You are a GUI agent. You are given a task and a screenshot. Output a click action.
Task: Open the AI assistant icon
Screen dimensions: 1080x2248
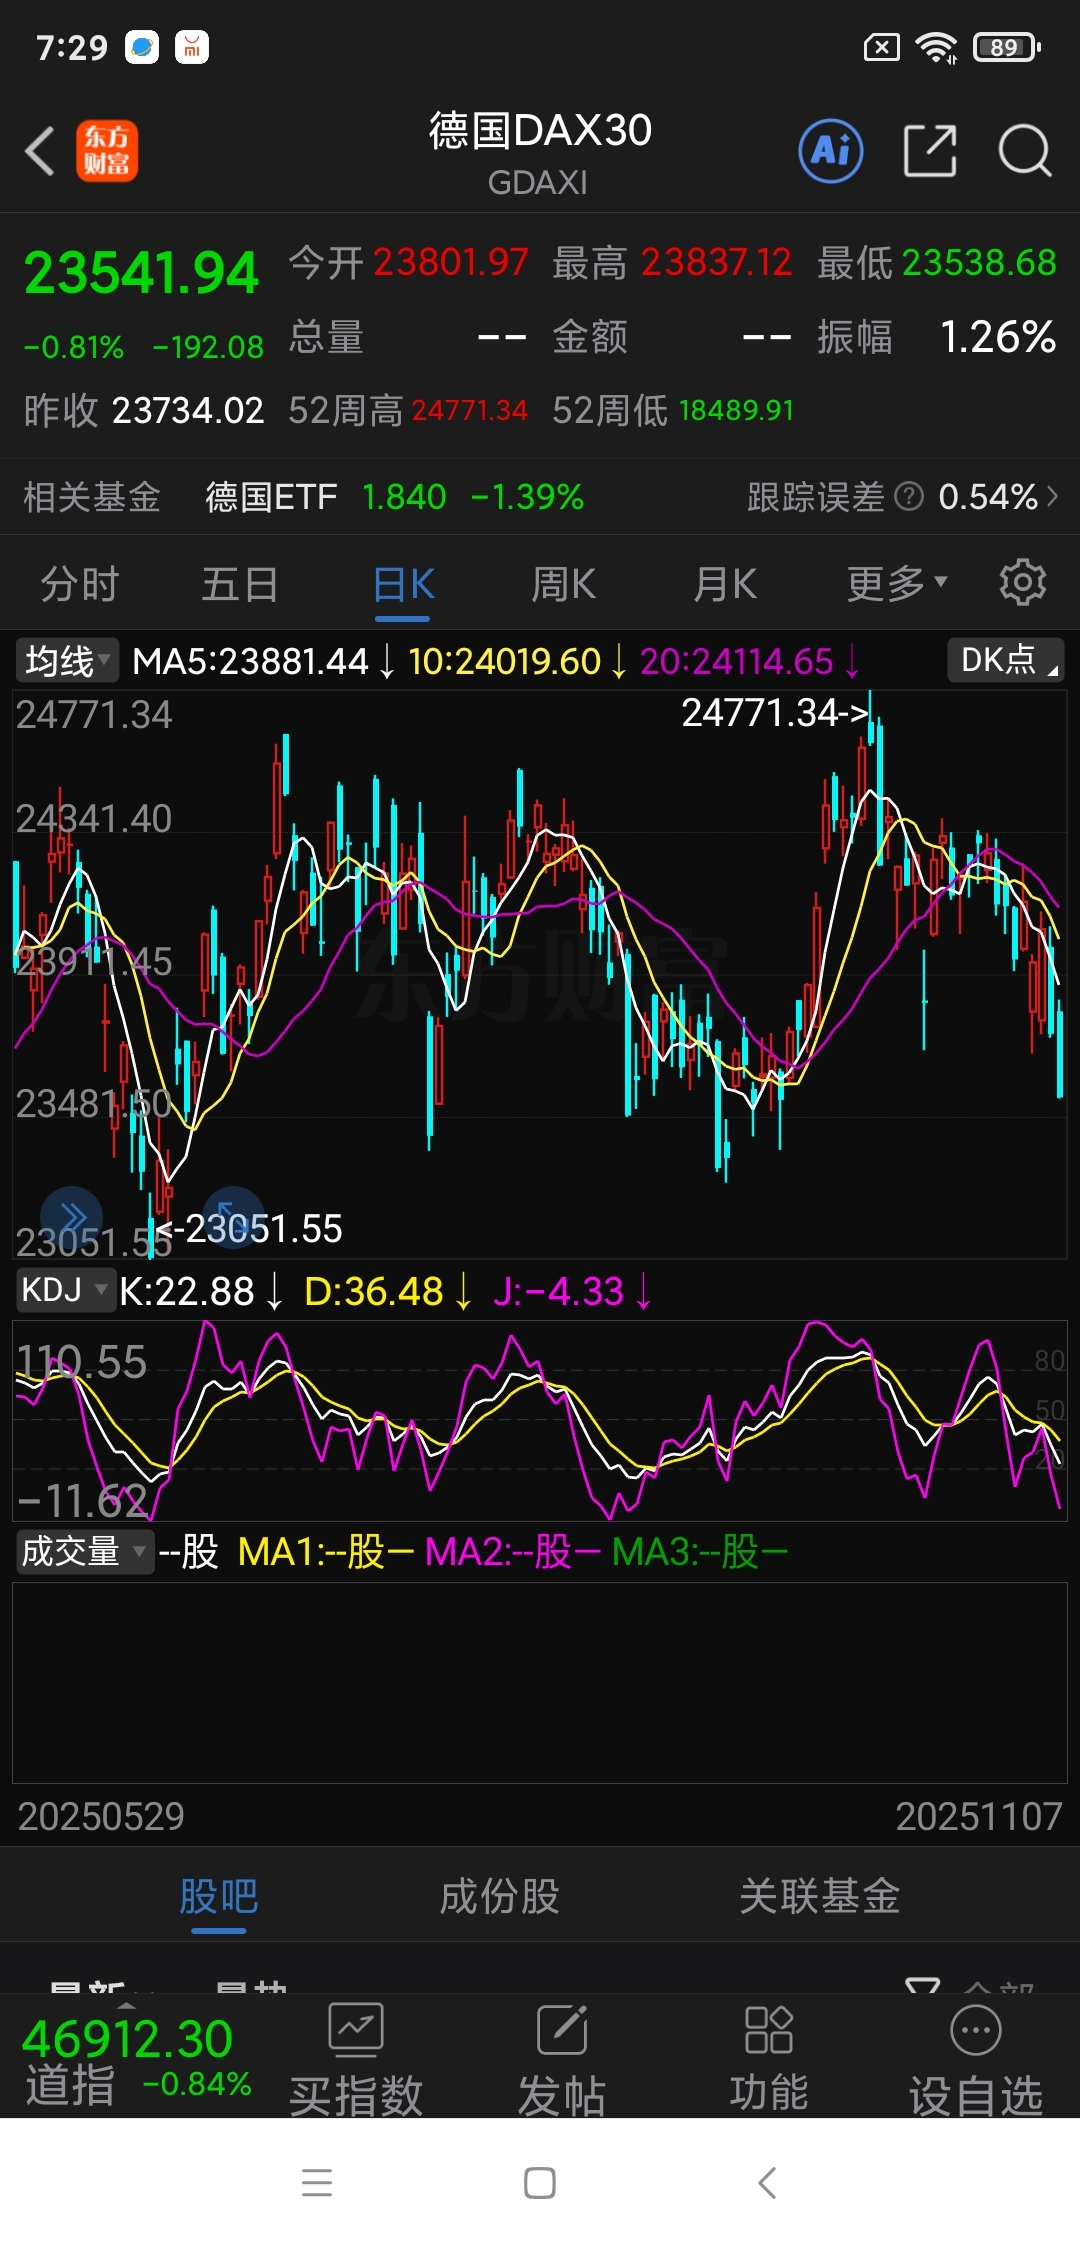pos(831,151)
